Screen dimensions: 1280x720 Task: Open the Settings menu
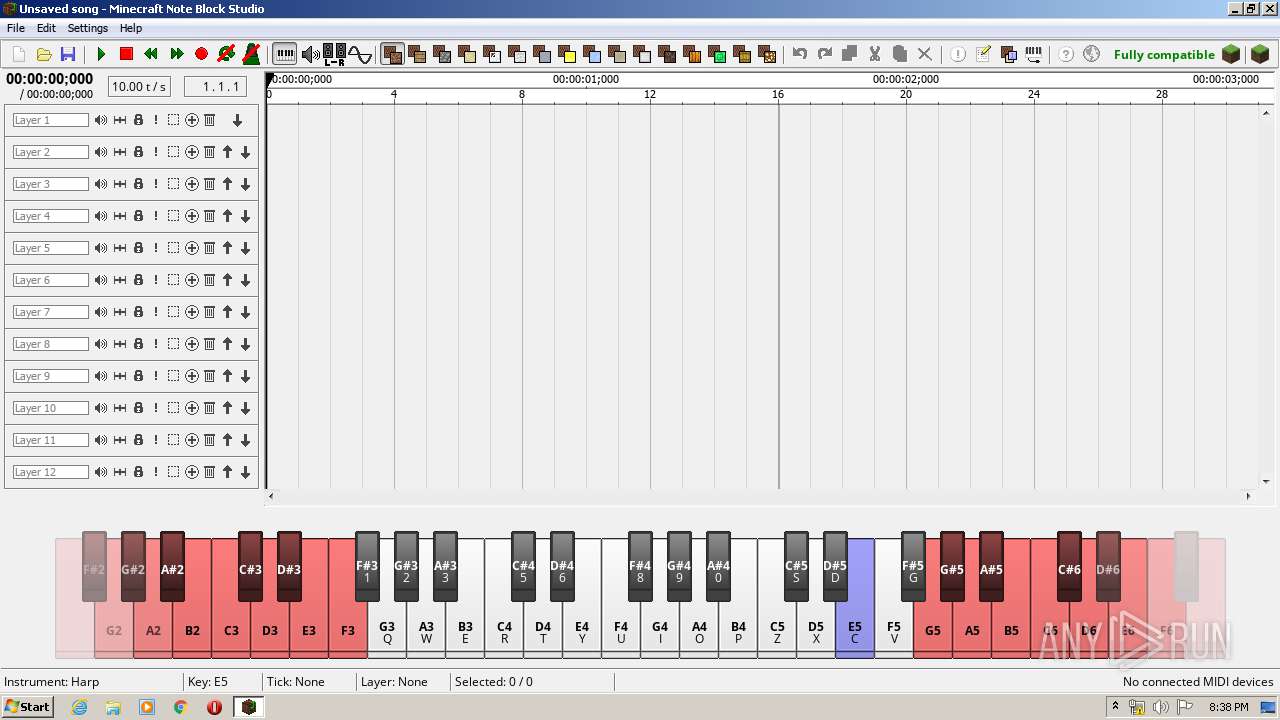click(x=88, y=28)
